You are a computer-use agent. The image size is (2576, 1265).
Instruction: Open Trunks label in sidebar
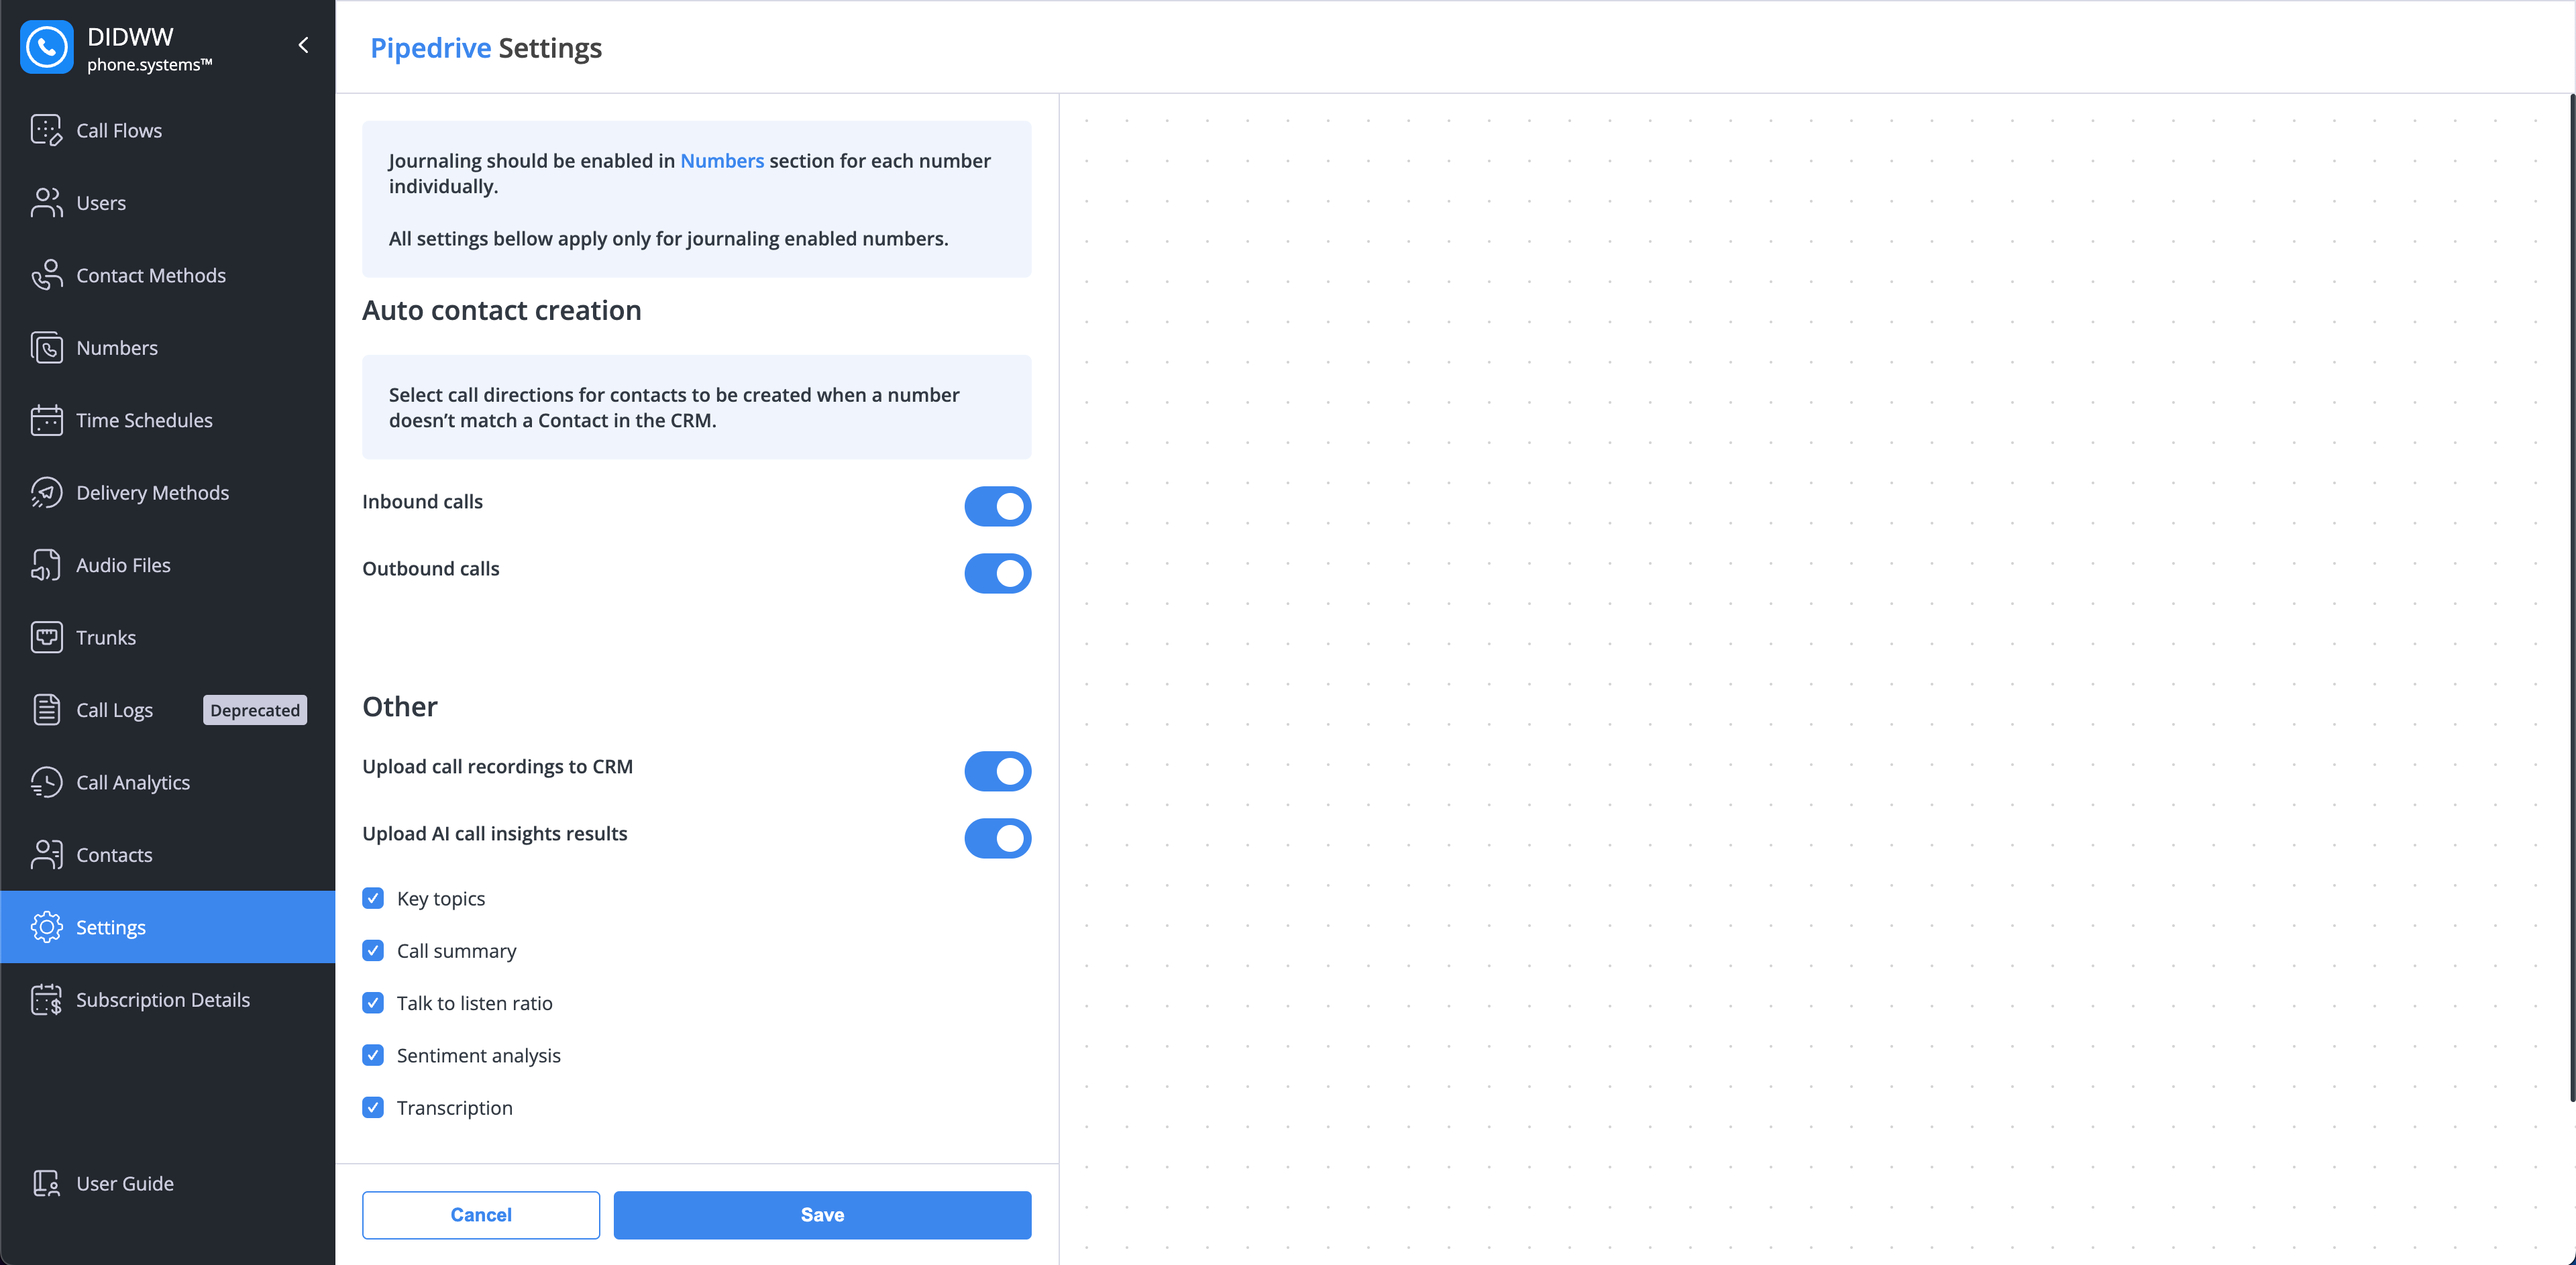pos(106,638)
